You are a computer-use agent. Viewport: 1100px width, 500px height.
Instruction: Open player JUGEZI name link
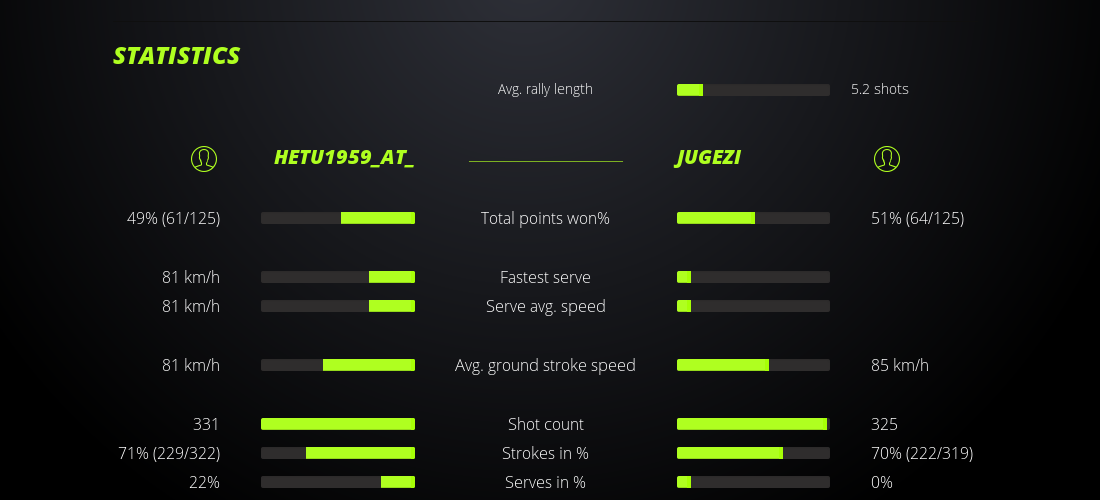coord(708,158)
